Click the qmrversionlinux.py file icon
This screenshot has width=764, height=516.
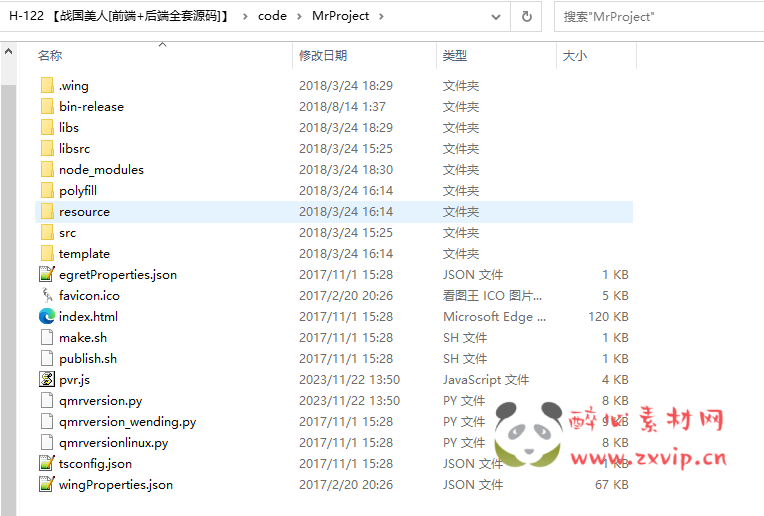click(x=47, y=442)
